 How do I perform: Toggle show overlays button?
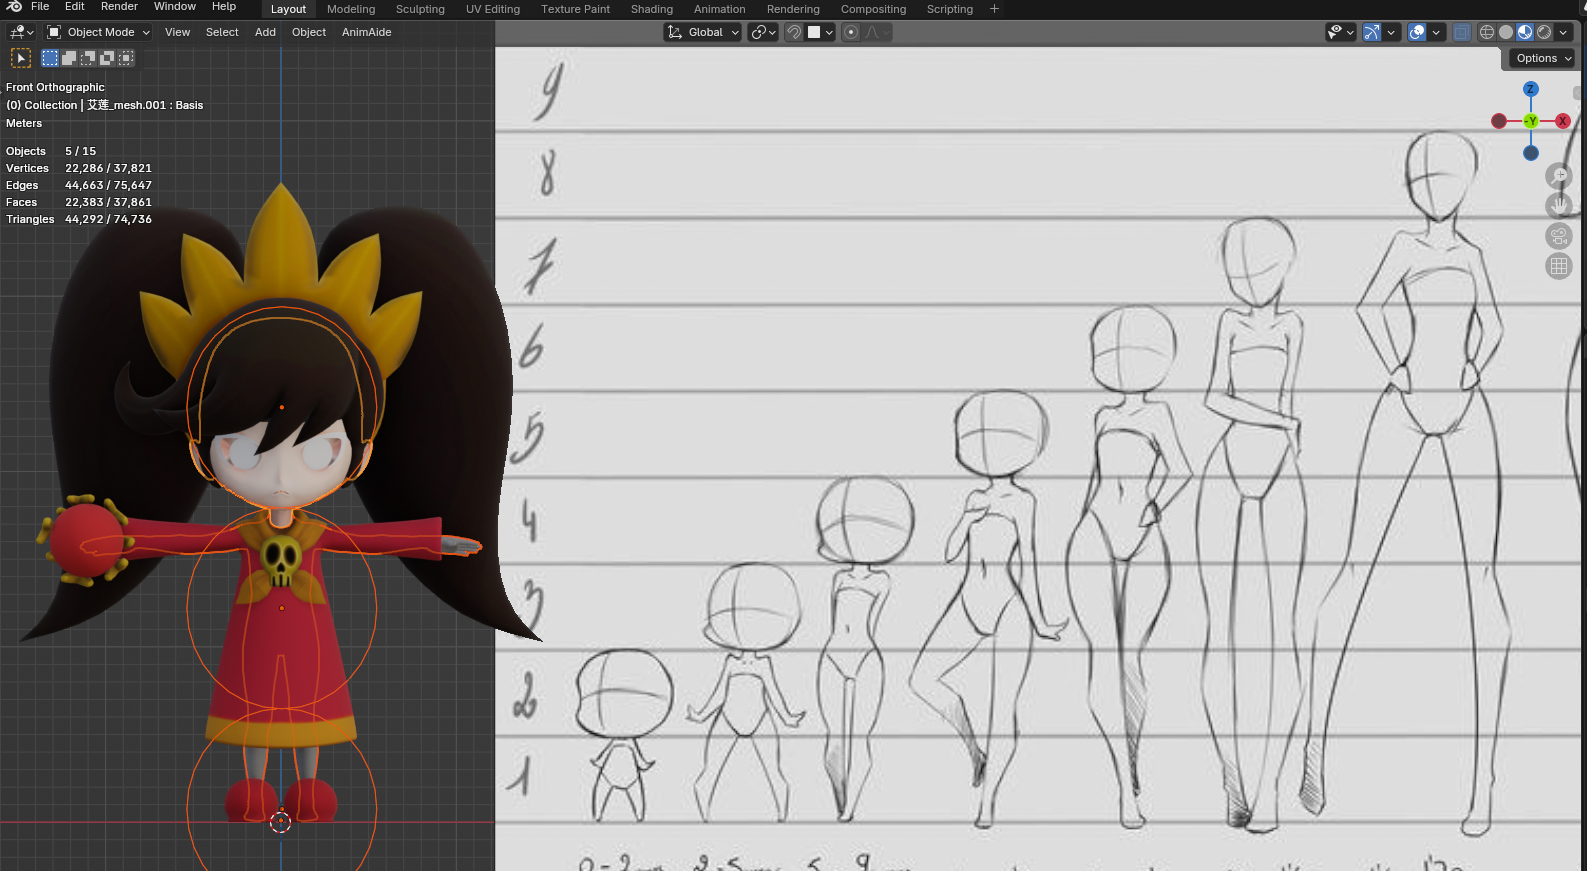[1417, 32]
